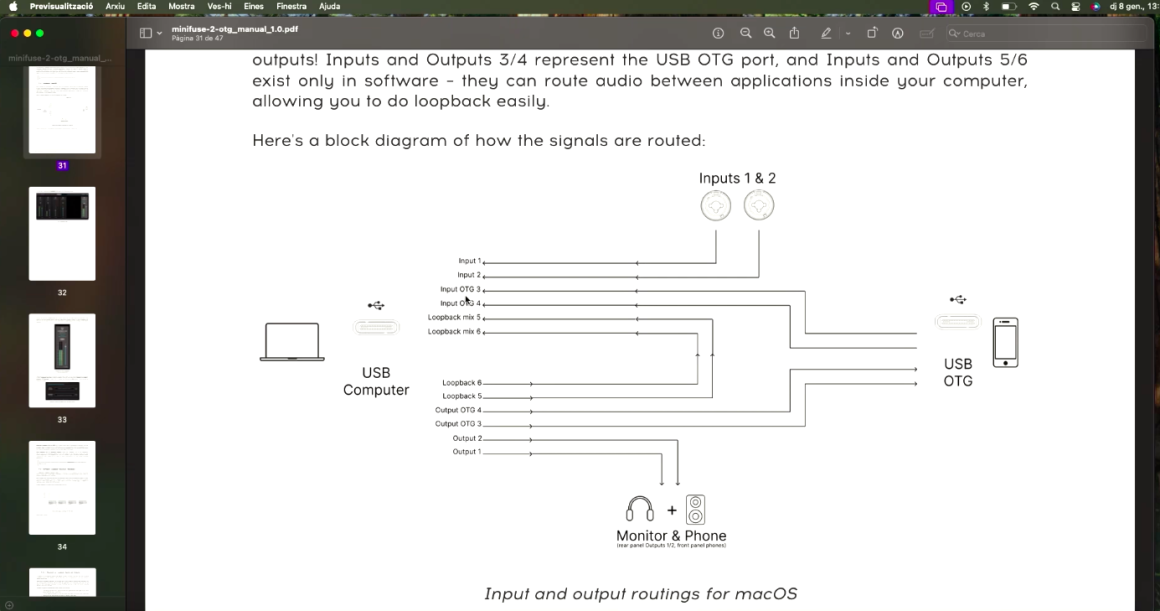Toggle Bluetooth in the menu bar

986,6
